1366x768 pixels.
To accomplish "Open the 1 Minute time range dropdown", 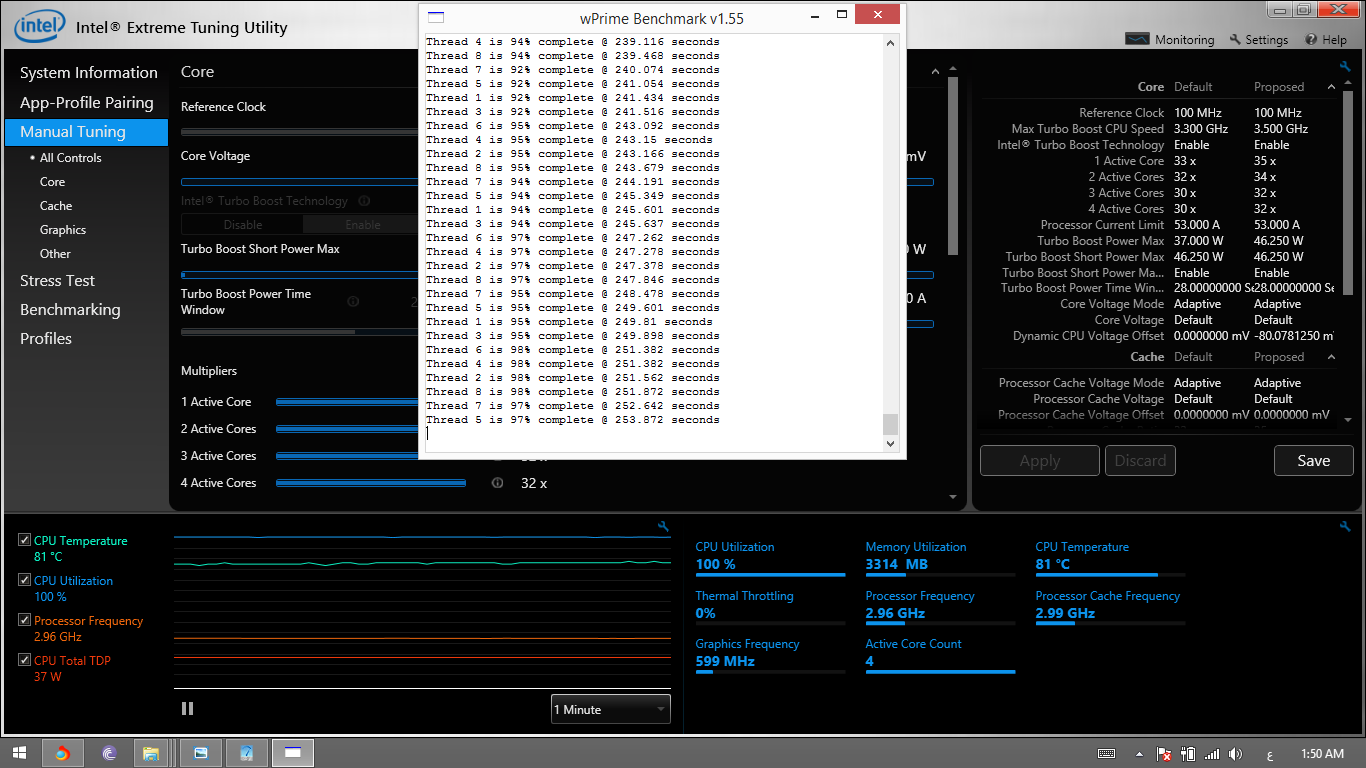I will click(610, 709).
